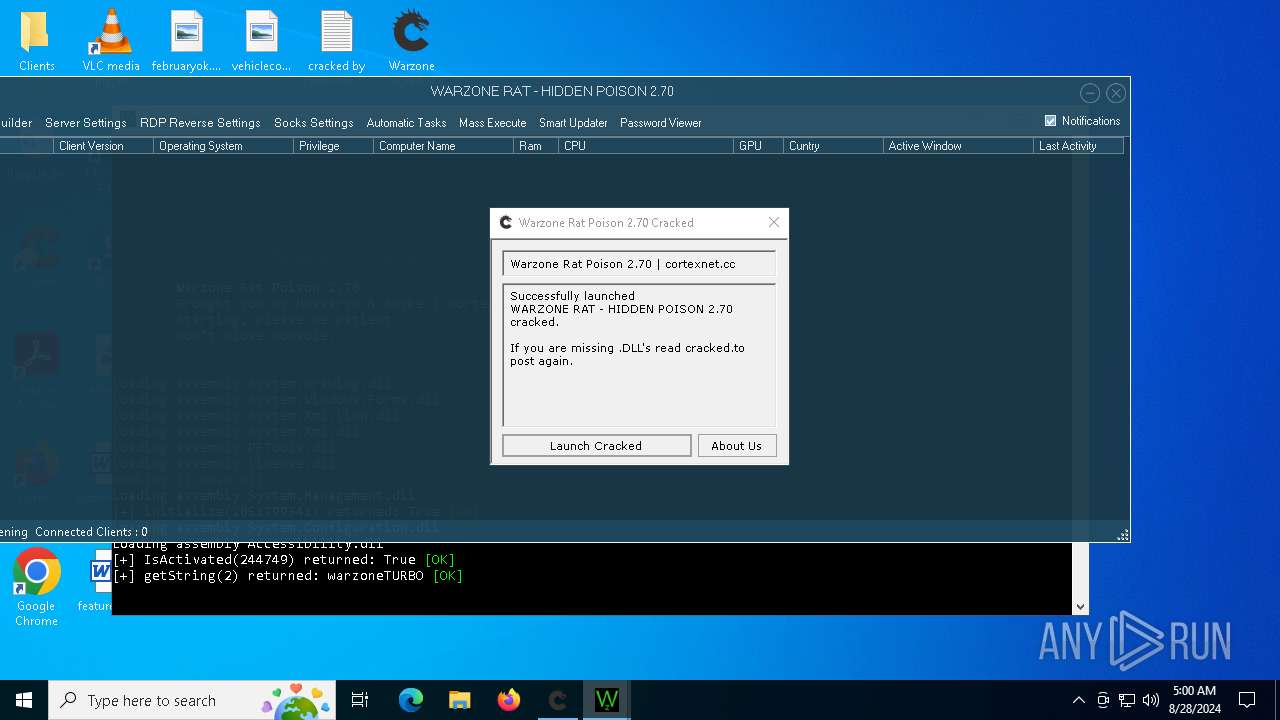The width and height of the screenshot is (1280, 720).
Task: Sort by the Last Activity column
Action: click(x=1079, y=146)
